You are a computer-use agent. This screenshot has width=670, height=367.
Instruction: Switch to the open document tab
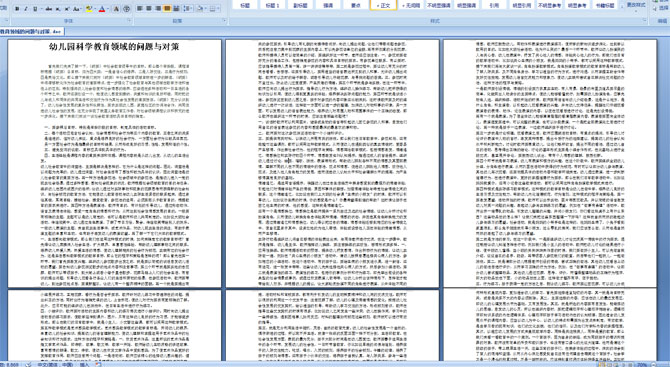point(31,32)
